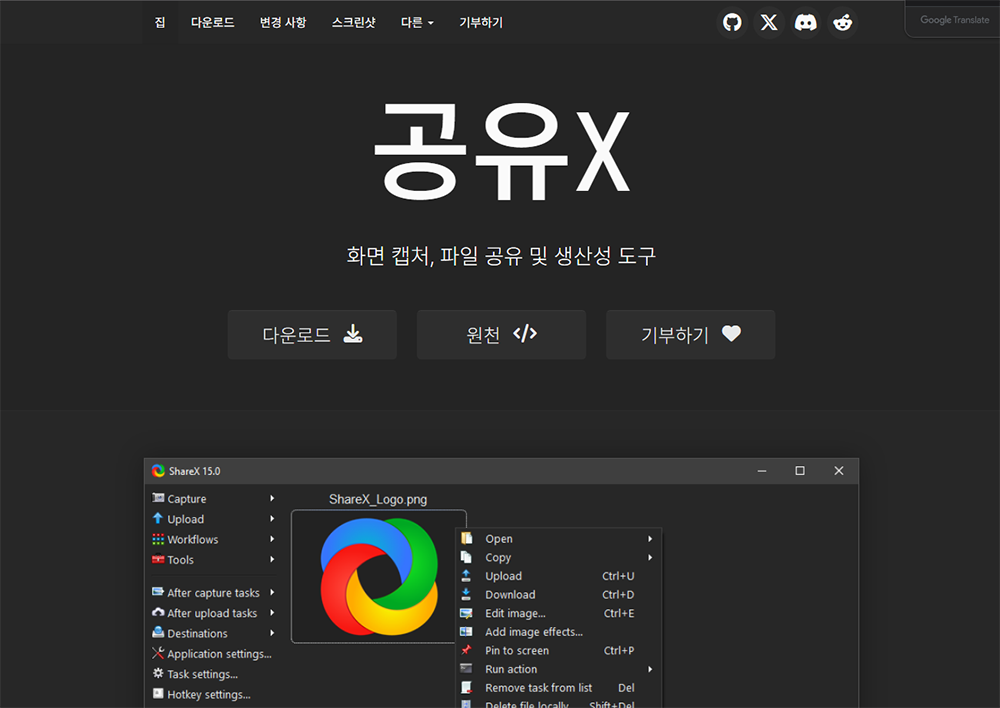Screen dimensions: 1000x708
Task: Click the After capture tasks icon
Action: pos(158,592)
